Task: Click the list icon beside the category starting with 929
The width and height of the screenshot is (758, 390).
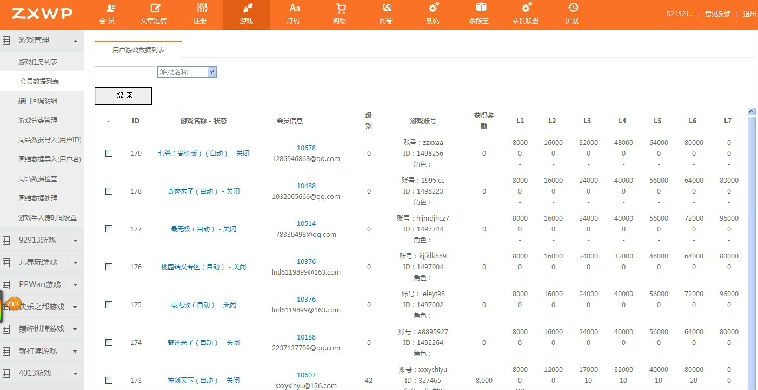Action: click(6, 240)
